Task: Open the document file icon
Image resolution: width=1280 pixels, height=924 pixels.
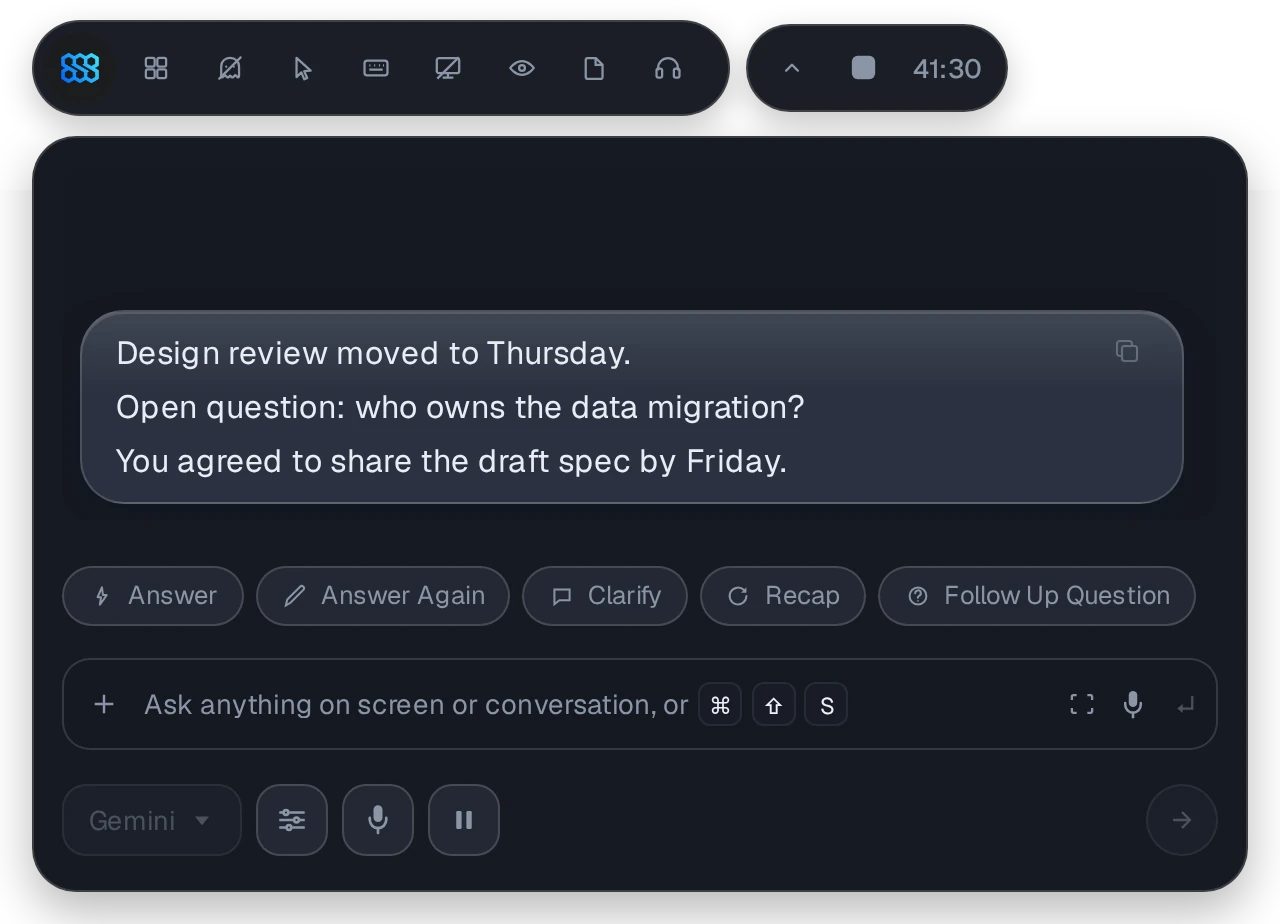Action: pyautogui.click(x=594, y=68)
